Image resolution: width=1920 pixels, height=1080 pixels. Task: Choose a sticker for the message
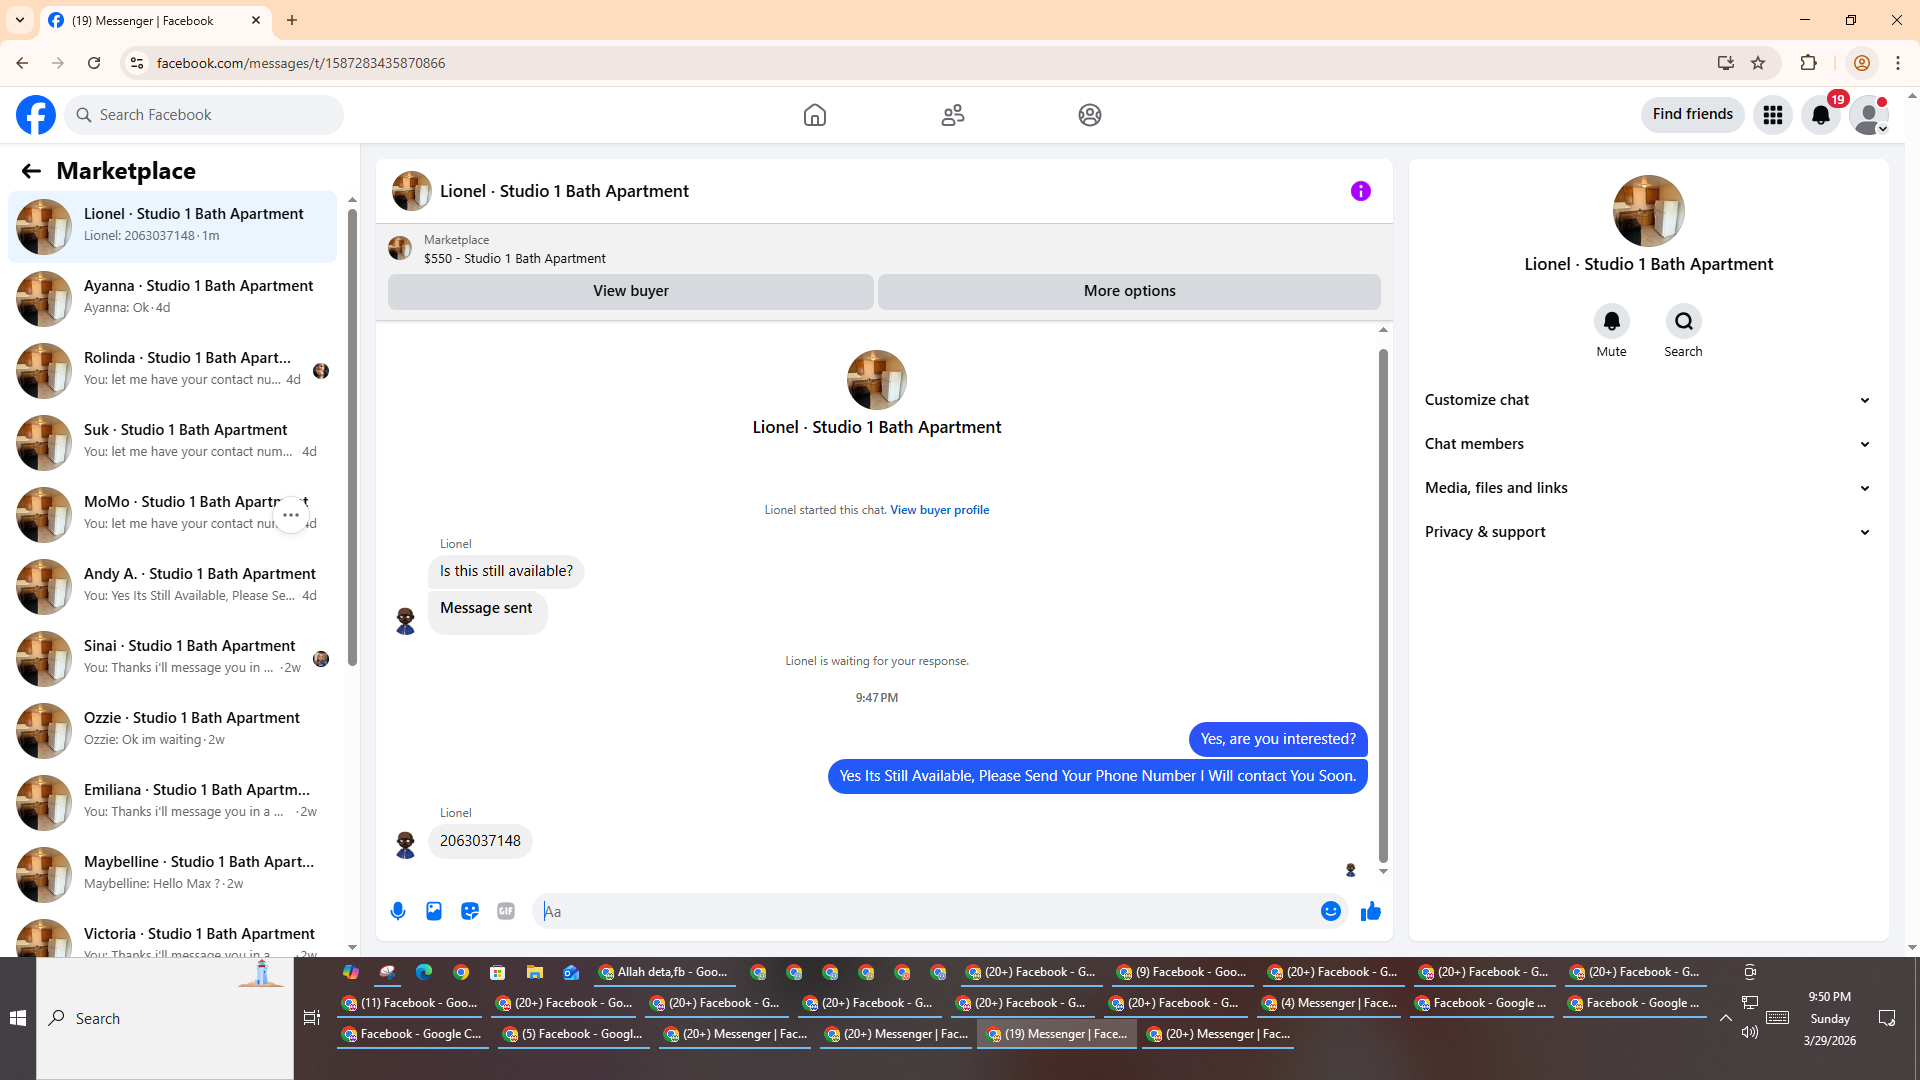coord(470,911)
